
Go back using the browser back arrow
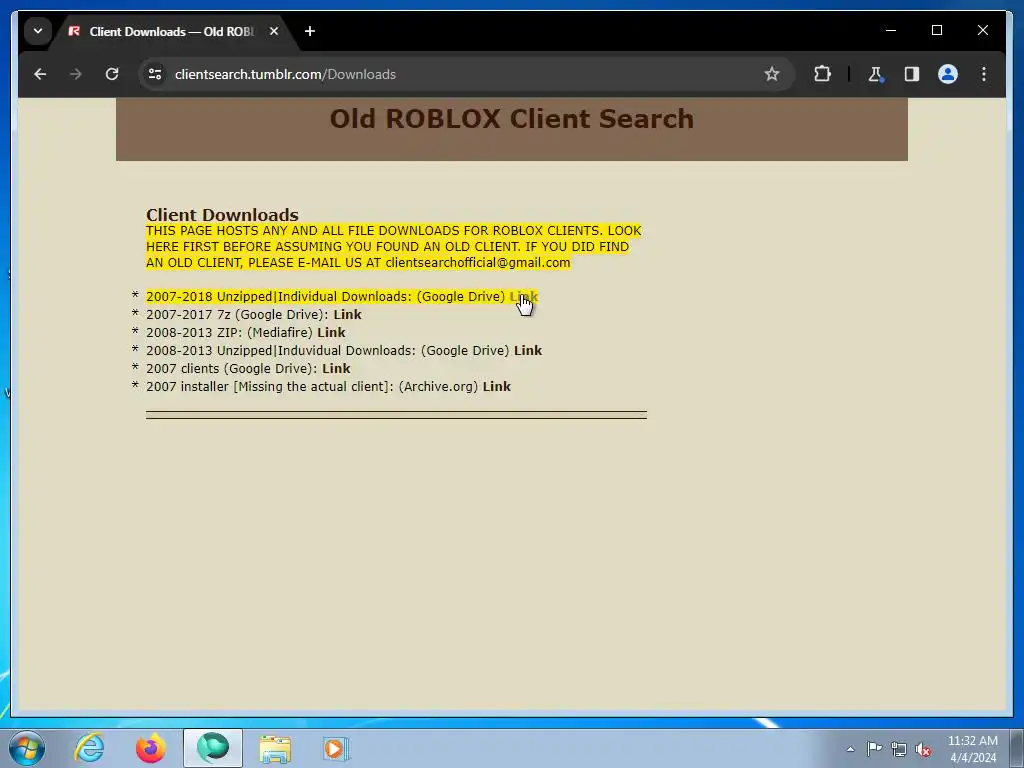40,74
